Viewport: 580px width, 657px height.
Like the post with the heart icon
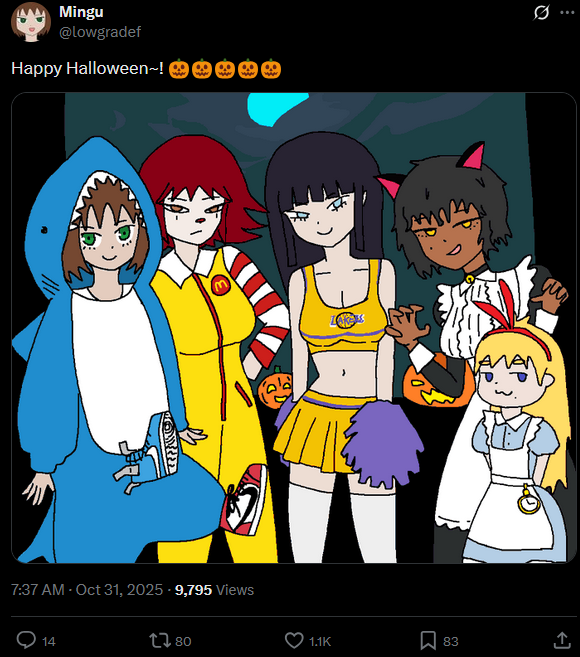(x=294, y=640)
